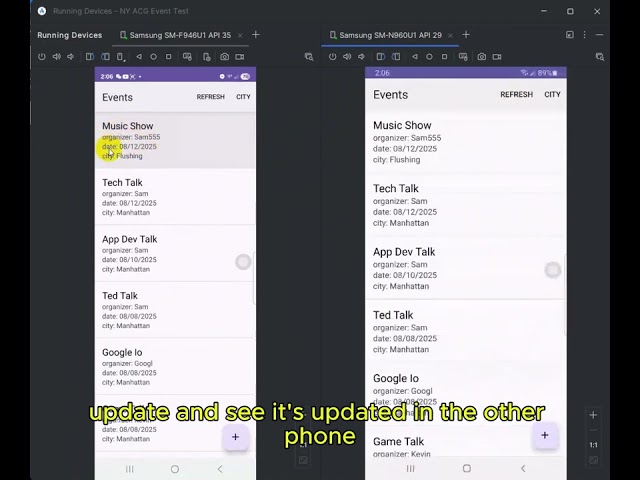The image size is (640, 480).
Task: Tap CITY on the SM-N960U1 phone screen
Action: 552,94
